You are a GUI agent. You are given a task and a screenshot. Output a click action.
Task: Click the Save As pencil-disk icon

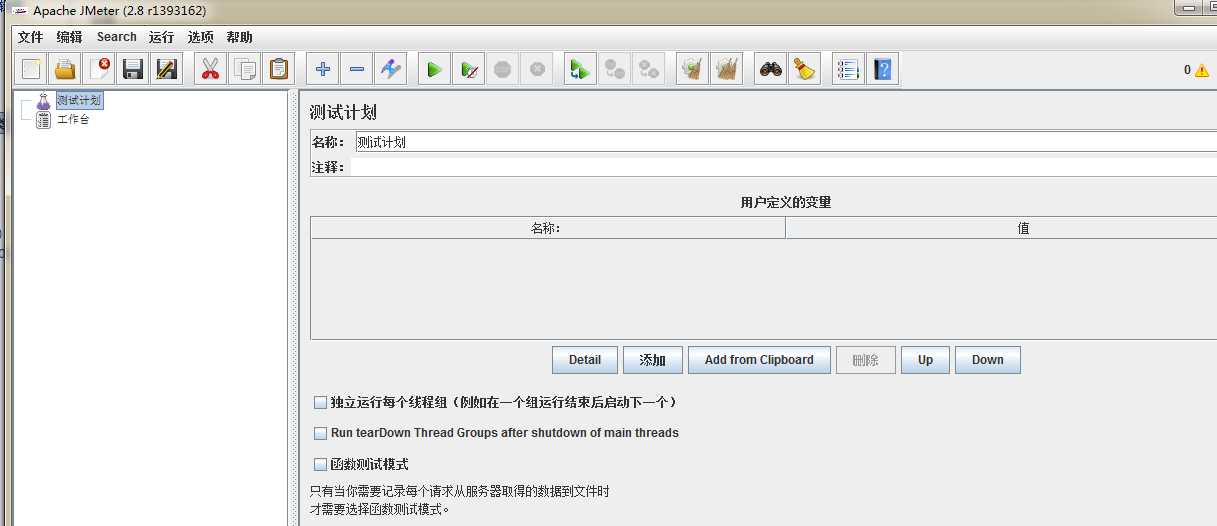tap(166, 69)
